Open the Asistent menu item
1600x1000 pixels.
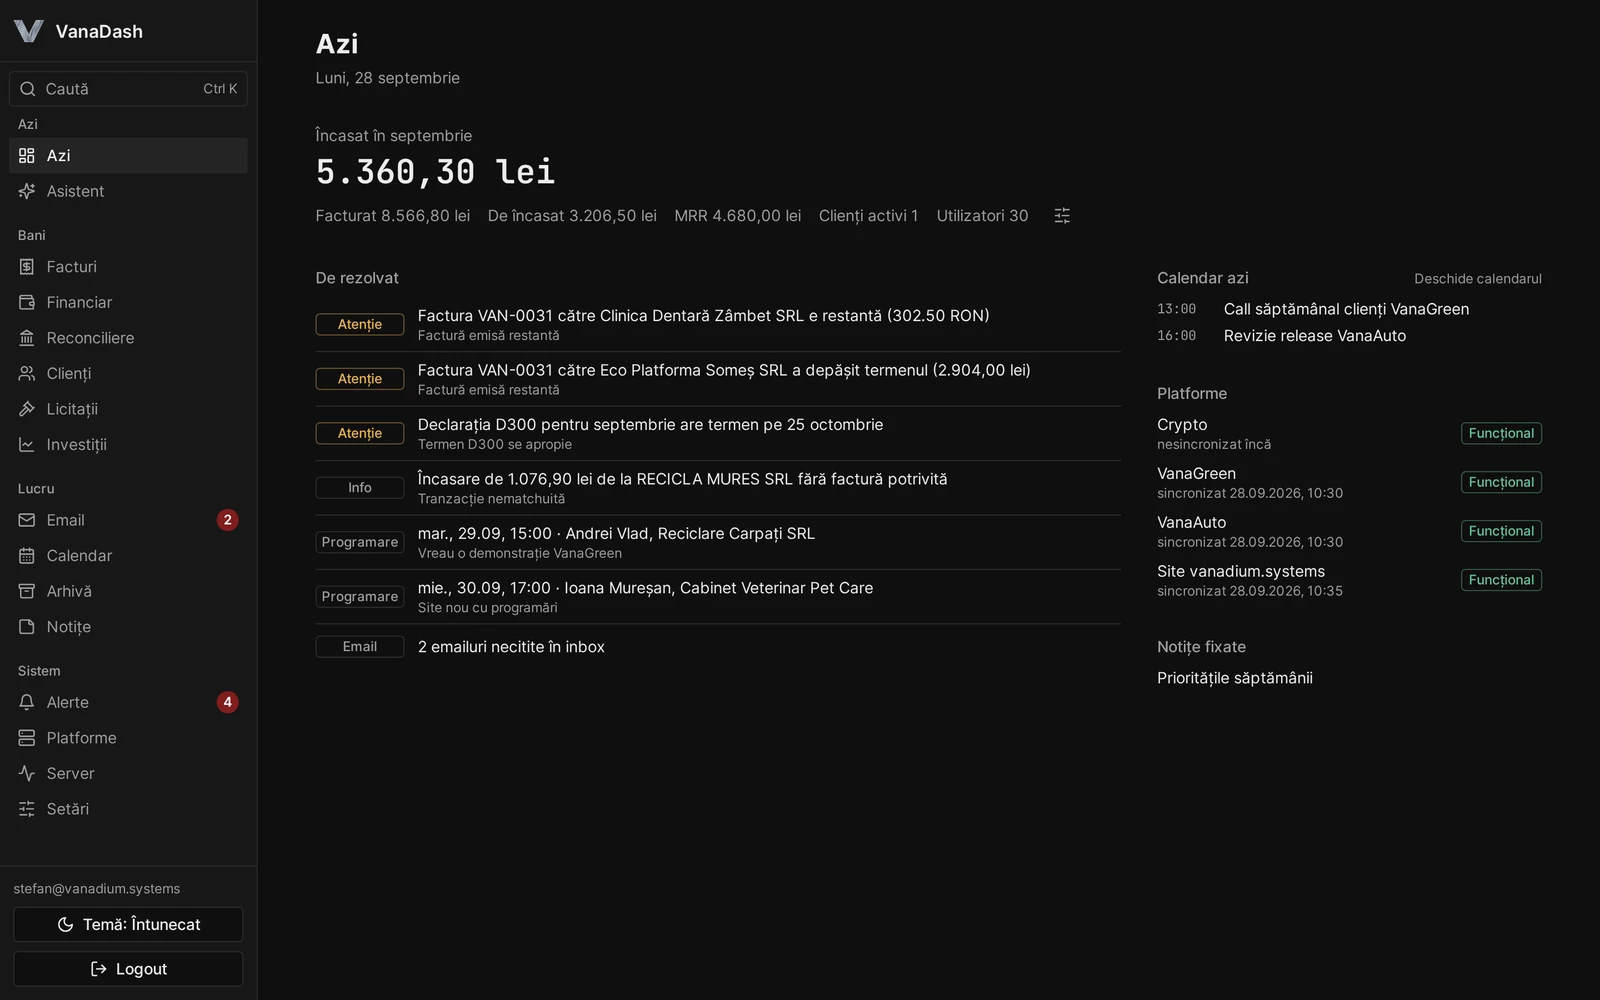pyautogui.click(x=128, y=191)
